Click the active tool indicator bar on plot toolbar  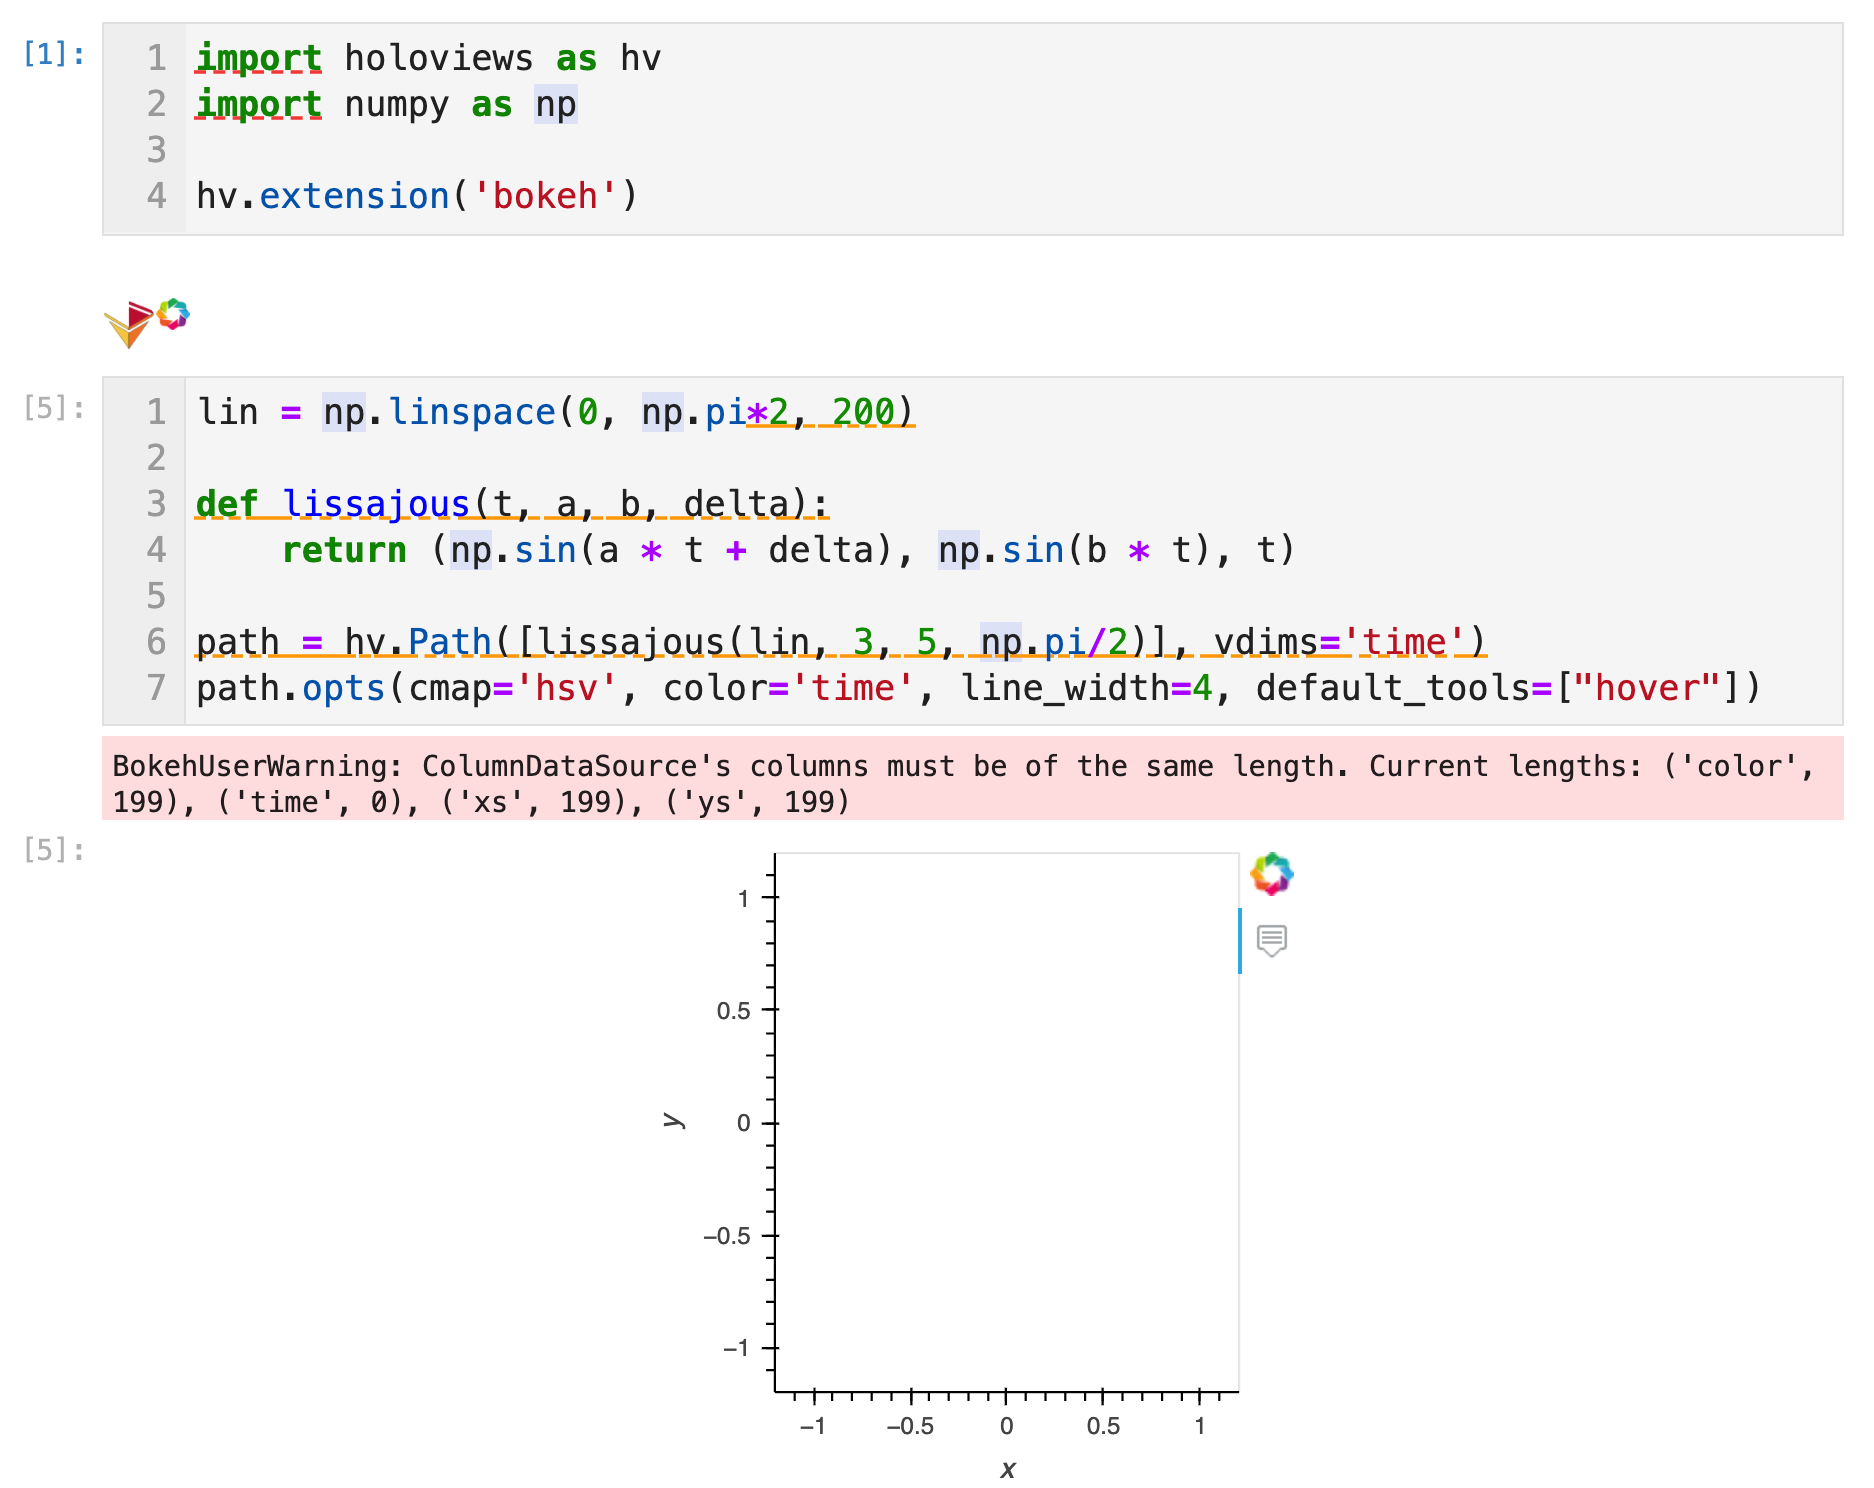coord(1242,938)
